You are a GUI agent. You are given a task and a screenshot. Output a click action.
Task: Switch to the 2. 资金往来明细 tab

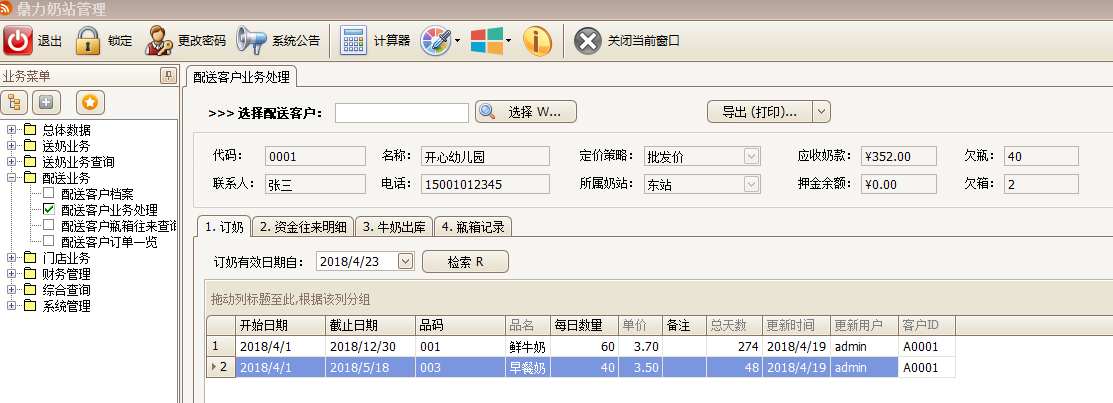303,227
